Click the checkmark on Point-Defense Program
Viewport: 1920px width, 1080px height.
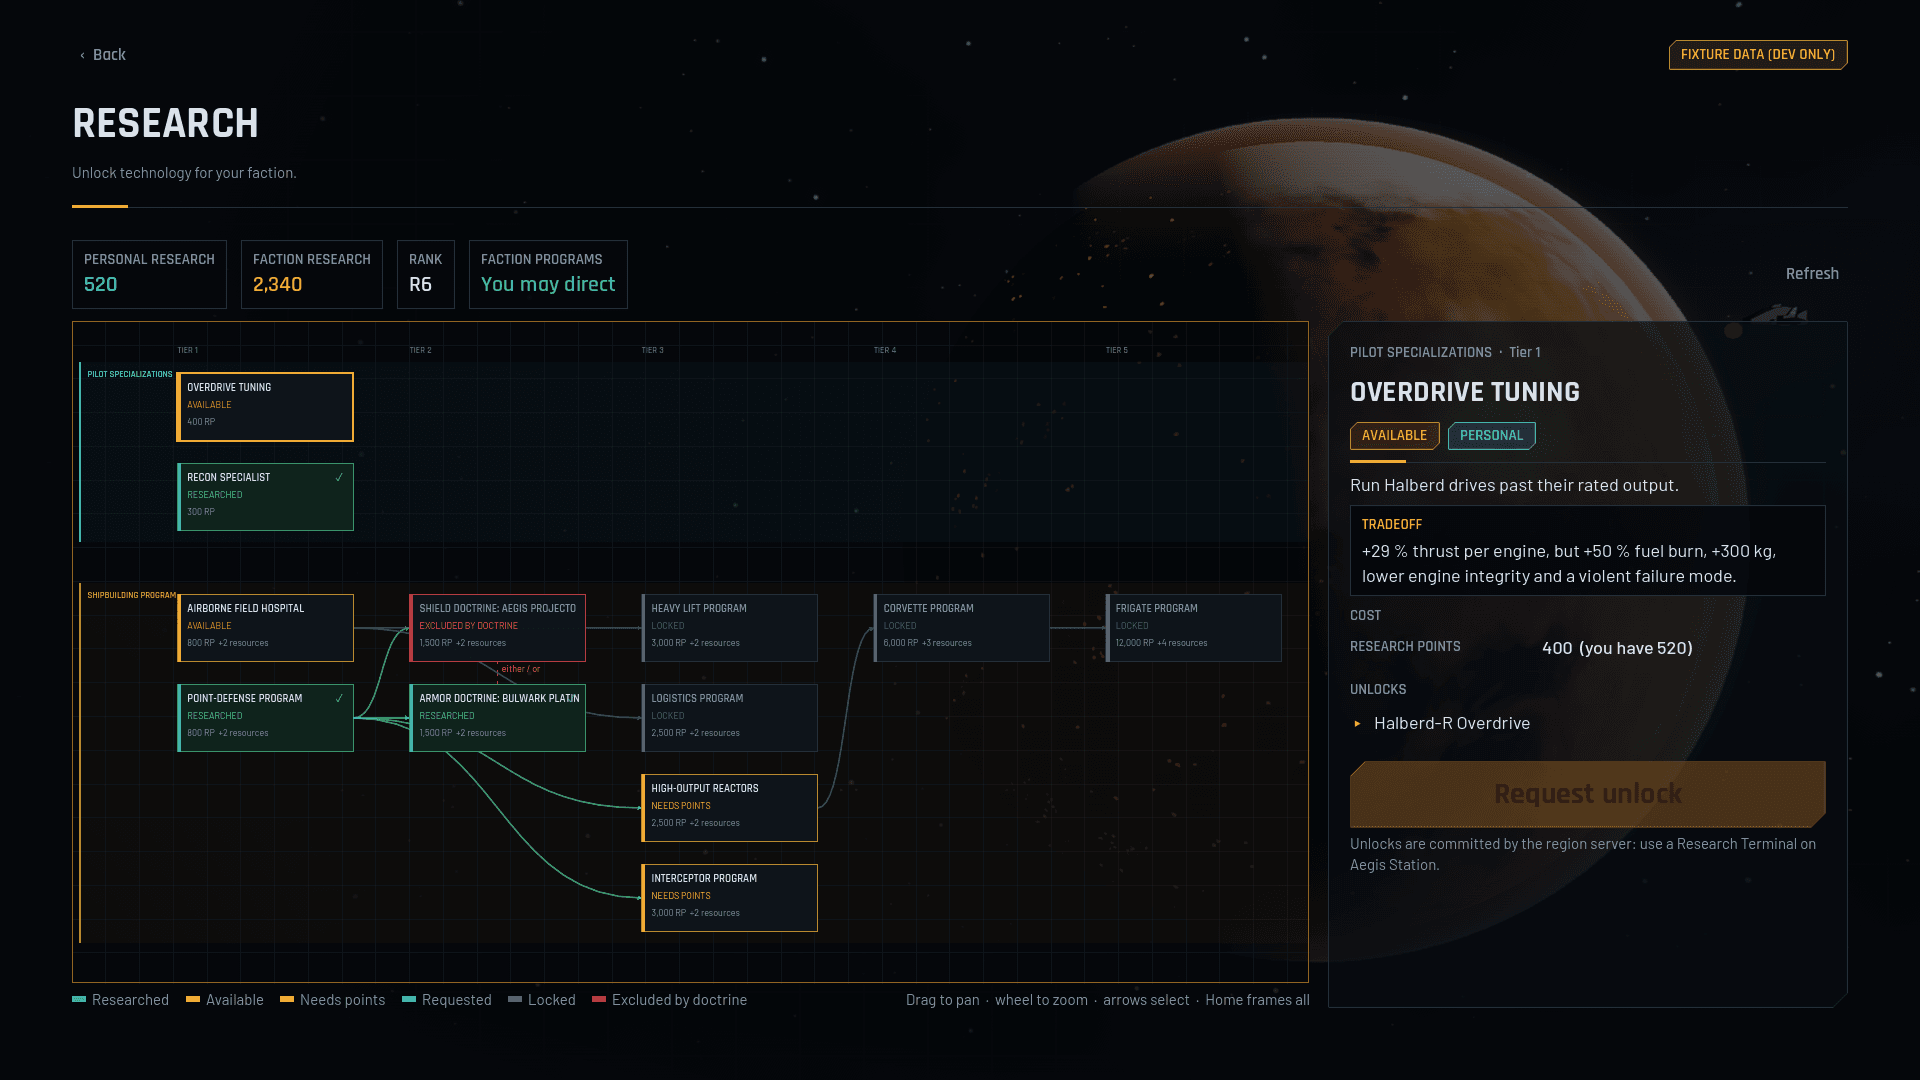coord(339,699)
